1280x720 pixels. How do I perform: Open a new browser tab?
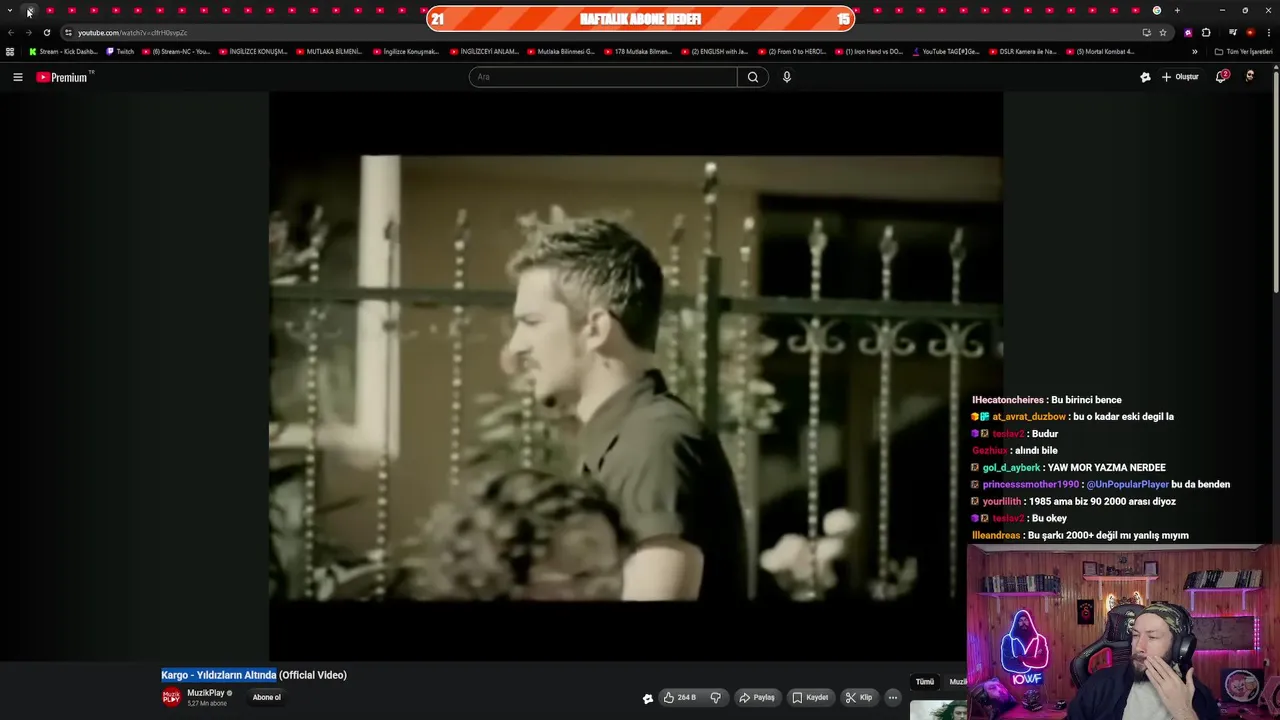(1177, 10)
